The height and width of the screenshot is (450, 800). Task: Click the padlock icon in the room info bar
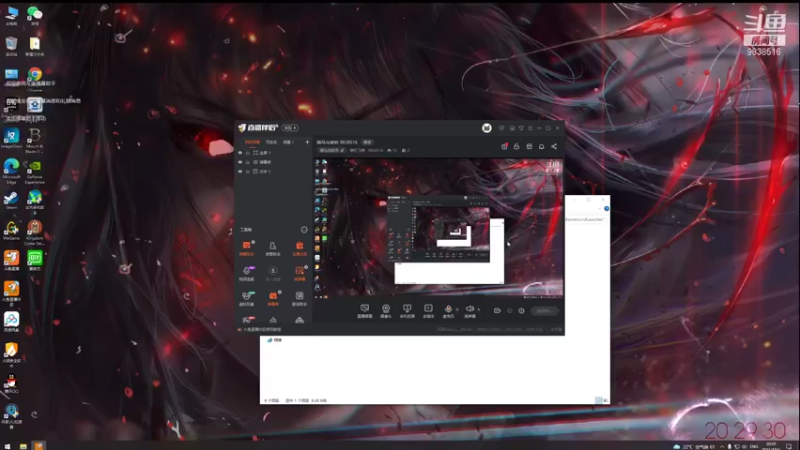pyautogui.click(x=516, y=146)
